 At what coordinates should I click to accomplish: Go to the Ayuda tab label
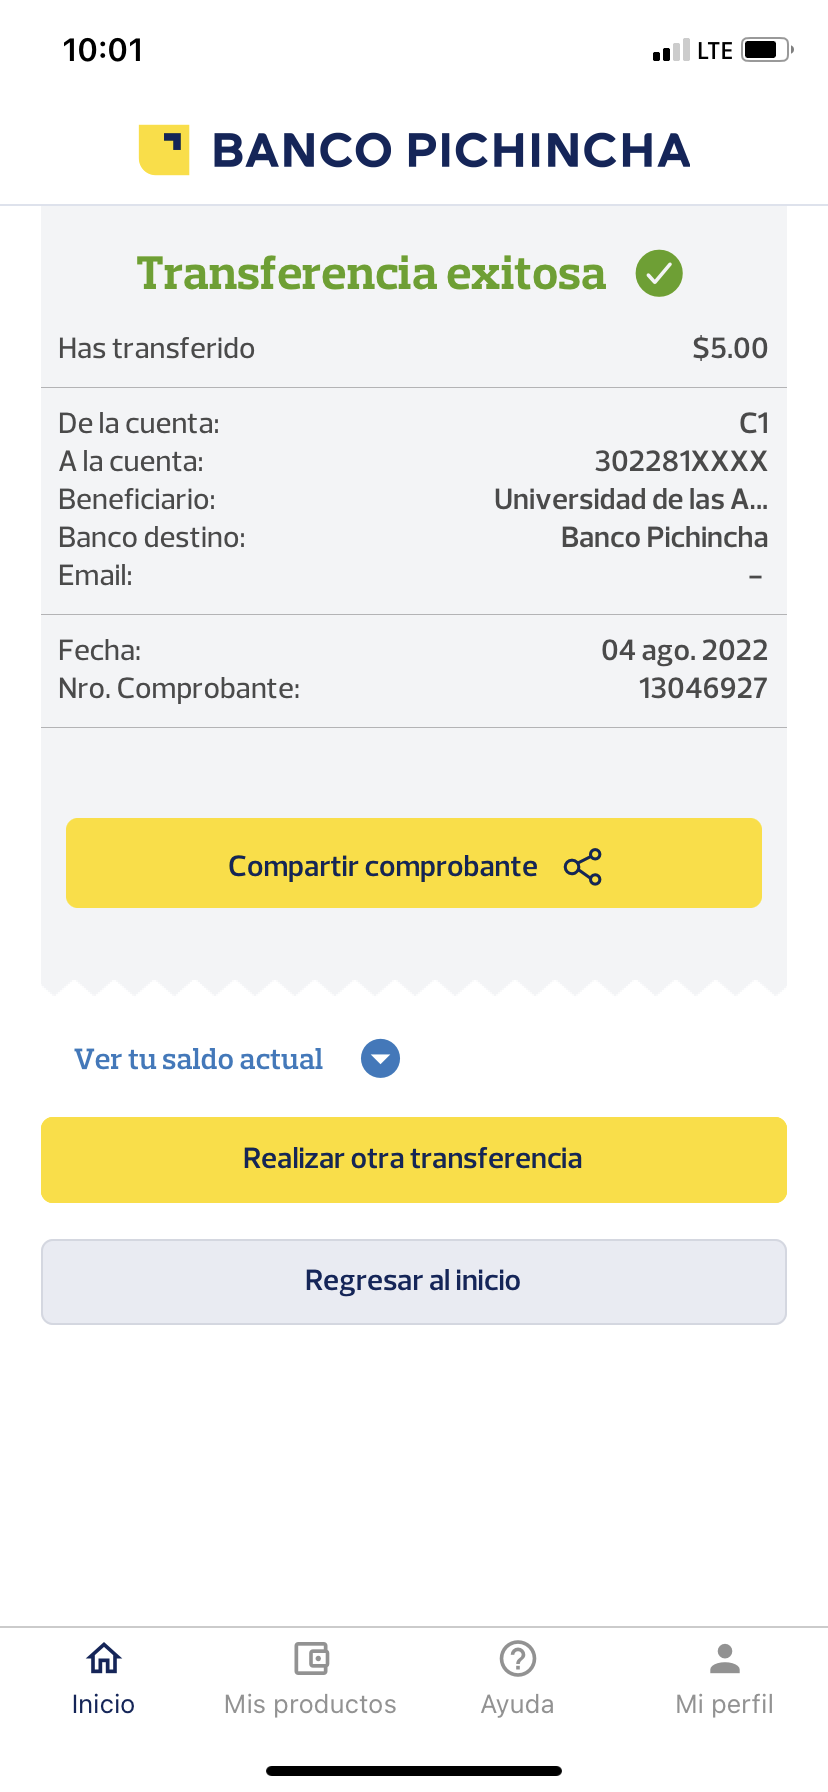pos(518,1704)
